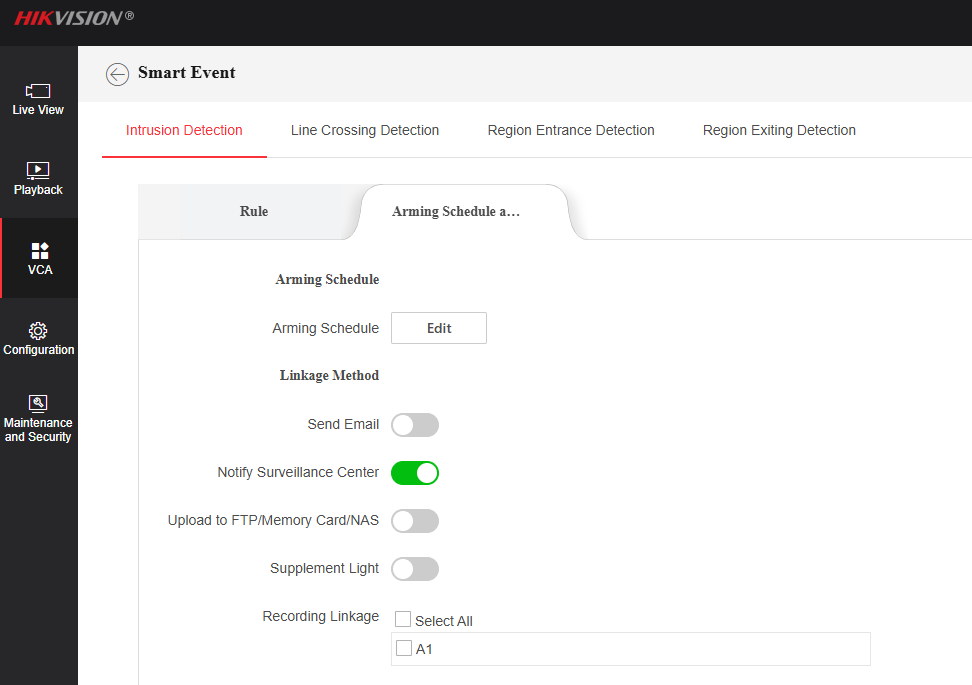Enable Upload to FTP/Memory Card/NAS
The width and height of the screenshot is (972, 685).
click(x=414, y=521)
